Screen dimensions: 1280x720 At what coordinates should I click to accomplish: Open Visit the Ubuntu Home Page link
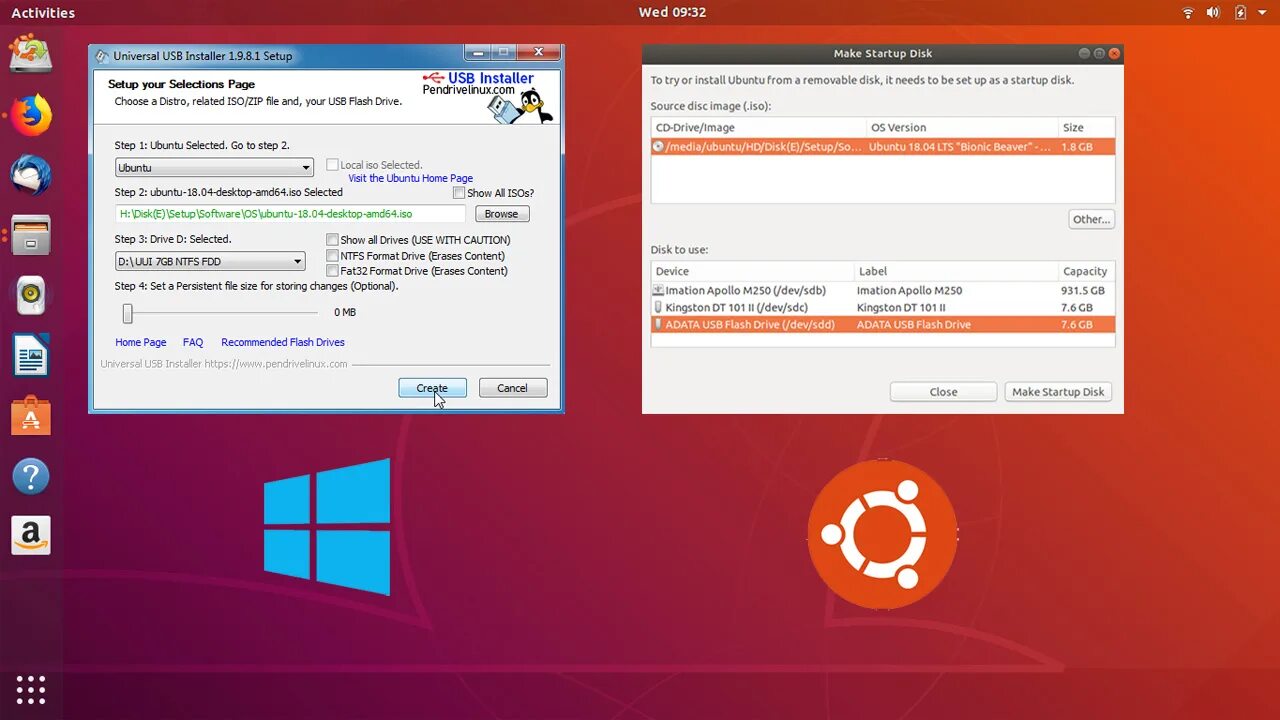pyautogui.click(x=411, y=178)
